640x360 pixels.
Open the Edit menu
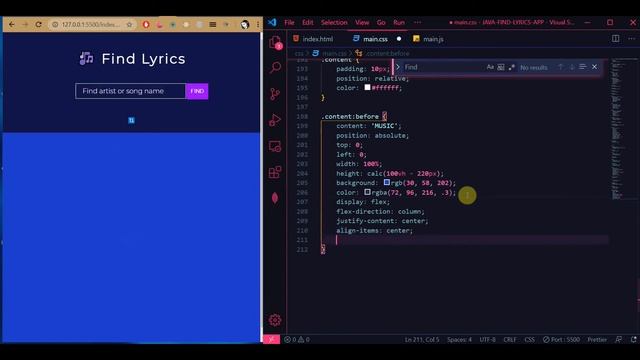pos(308,22)
